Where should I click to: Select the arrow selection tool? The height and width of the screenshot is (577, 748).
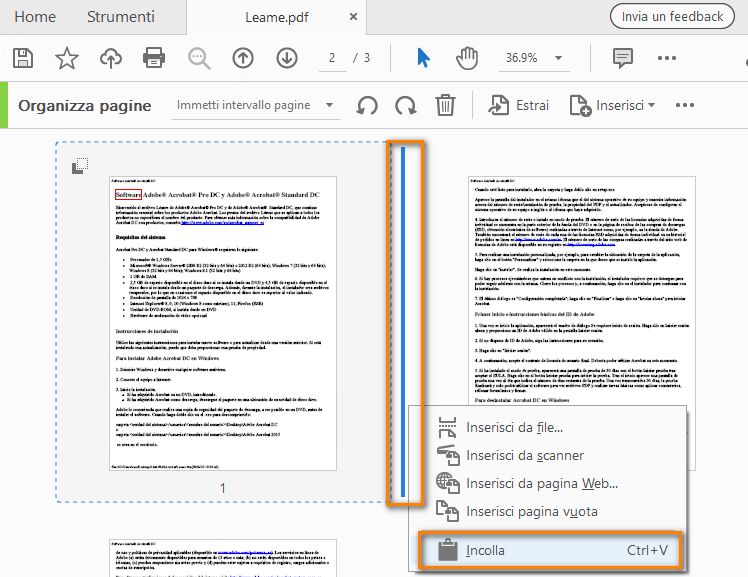coord(423,58)
